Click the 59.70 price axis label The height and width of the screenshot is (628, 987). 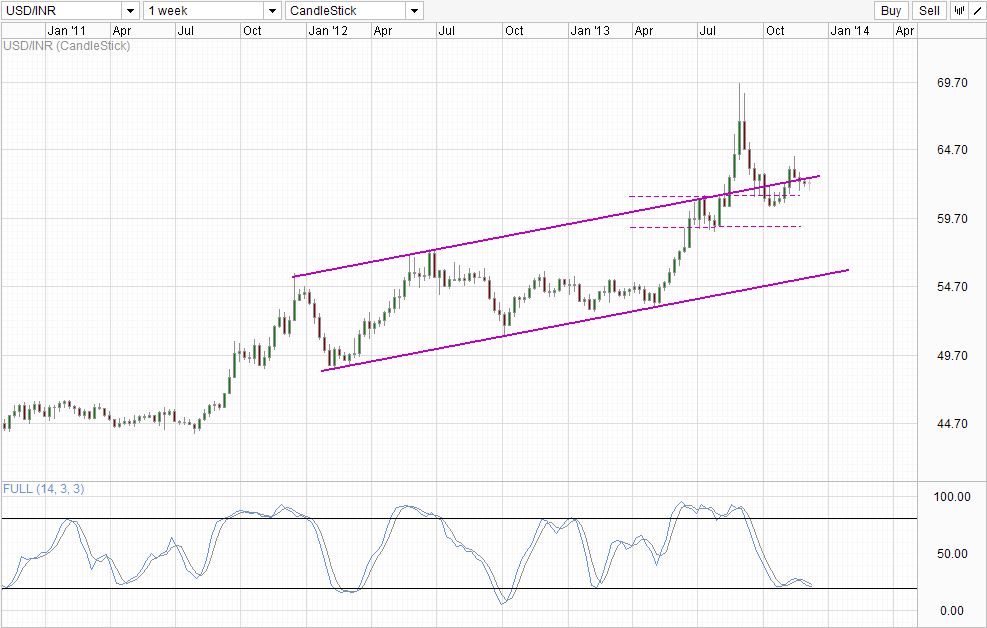coord(952,219)
